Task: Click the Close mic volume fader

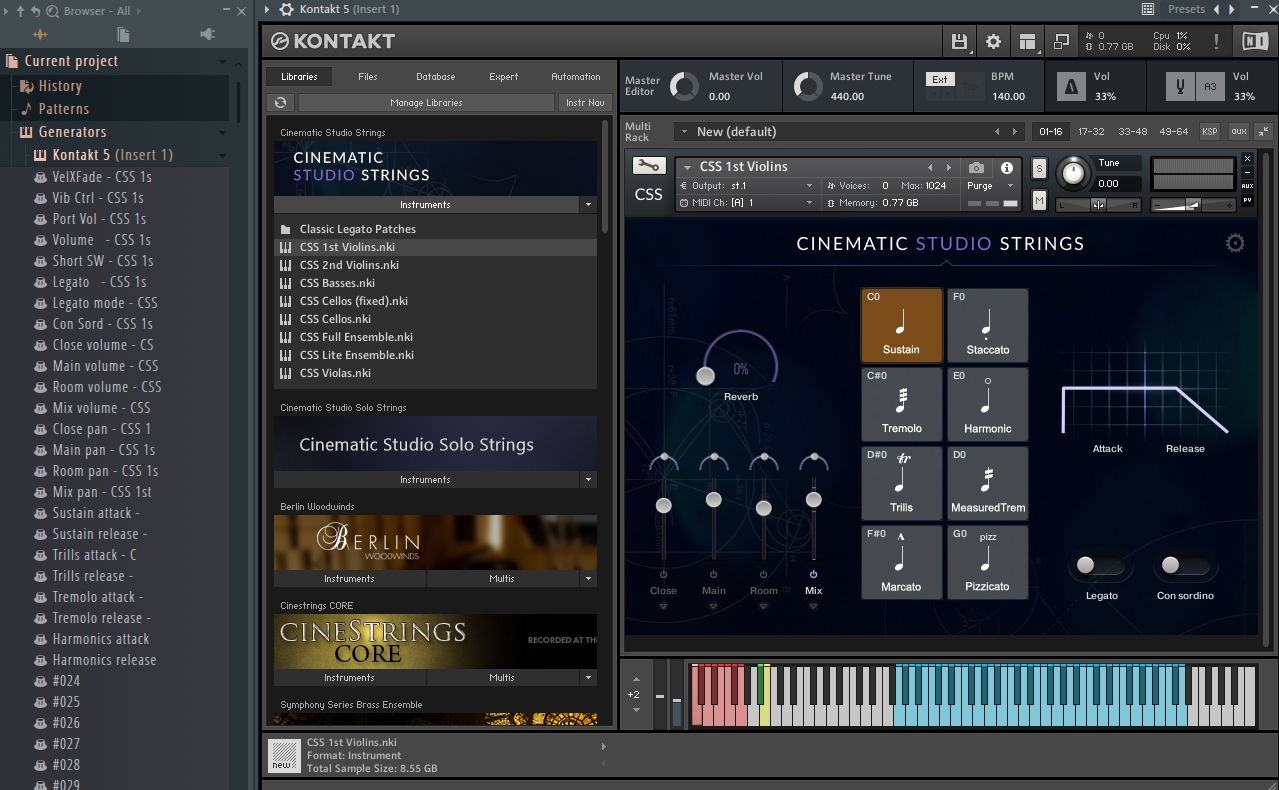Action: coord(663,505)
